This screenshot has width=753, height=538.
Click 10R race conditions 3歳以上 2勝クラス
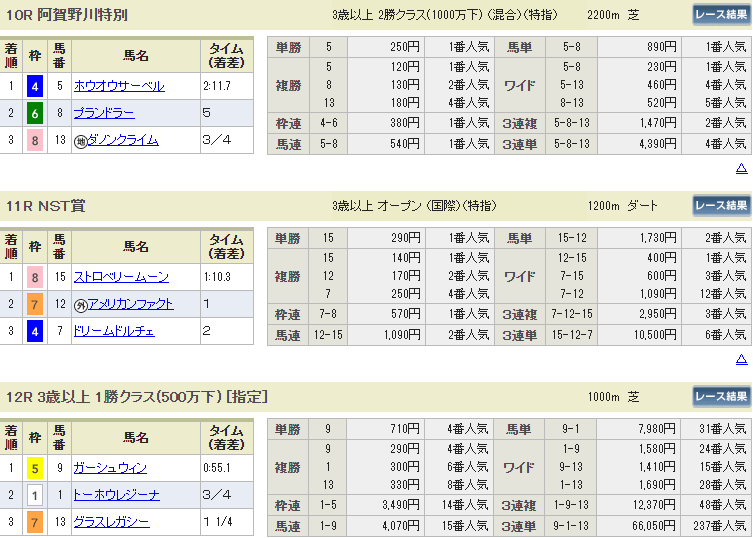[x=445, y=15]
